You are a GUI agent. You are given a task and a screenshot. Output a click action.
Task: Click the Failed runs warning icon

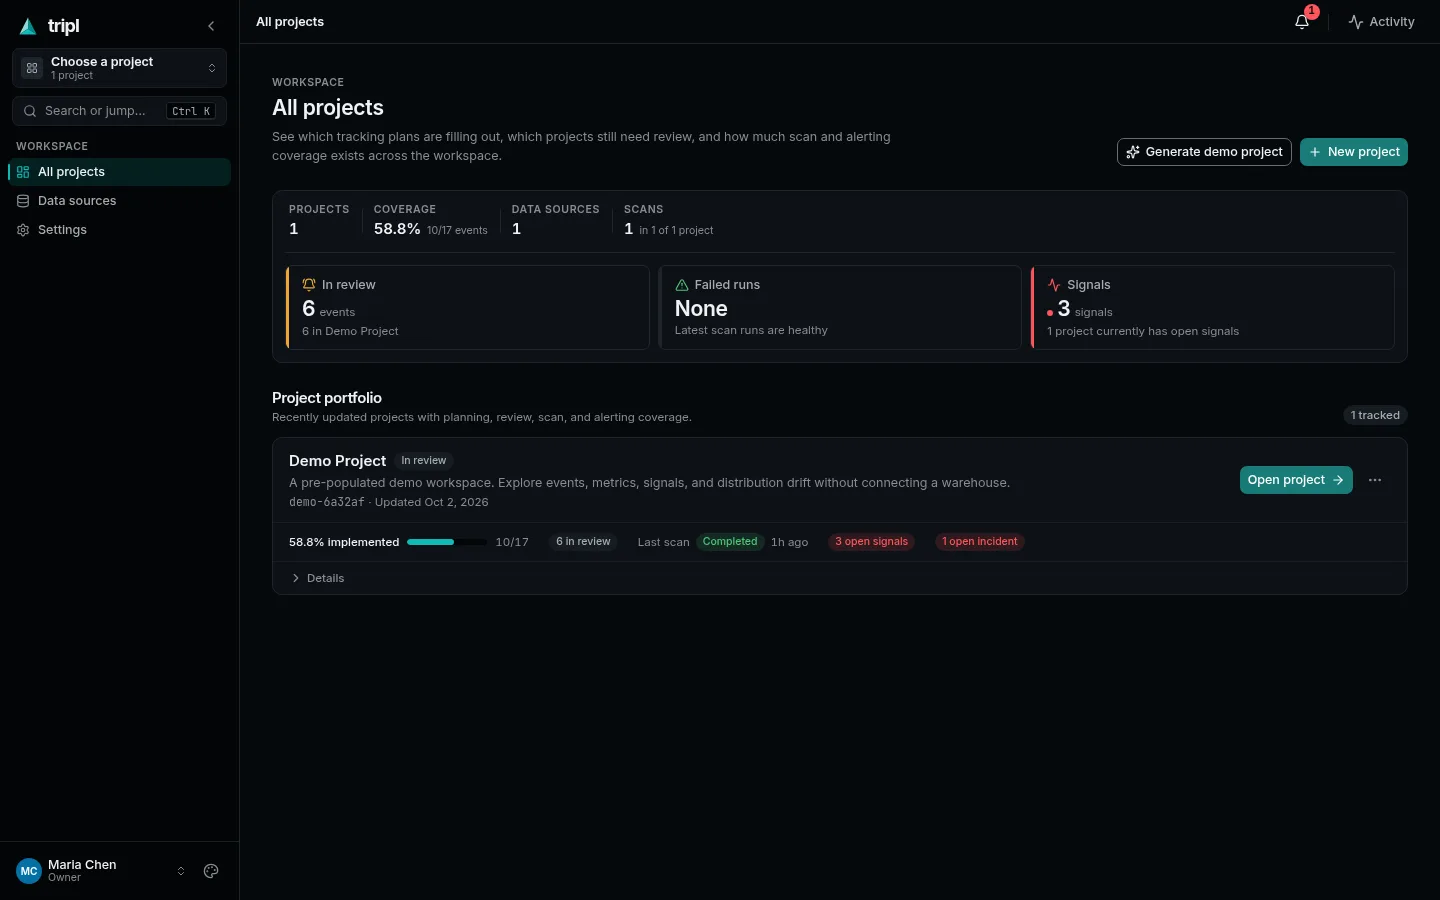click(x=682, y=285)
